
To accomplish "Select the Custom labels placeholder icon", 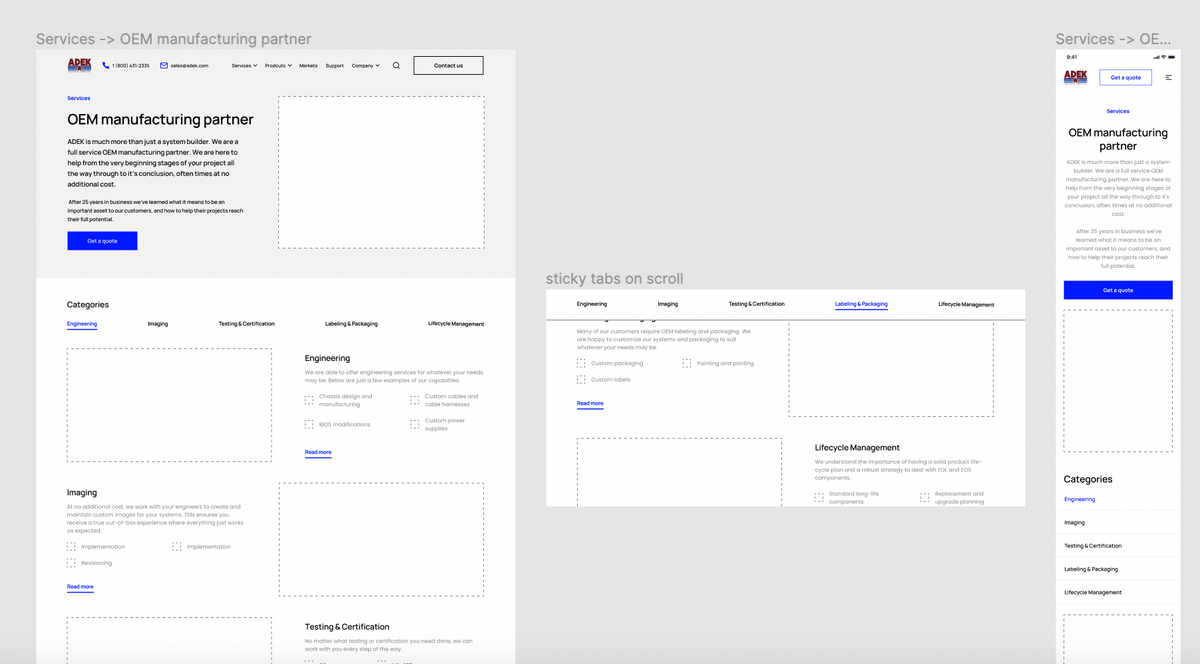I will [581, 380].
